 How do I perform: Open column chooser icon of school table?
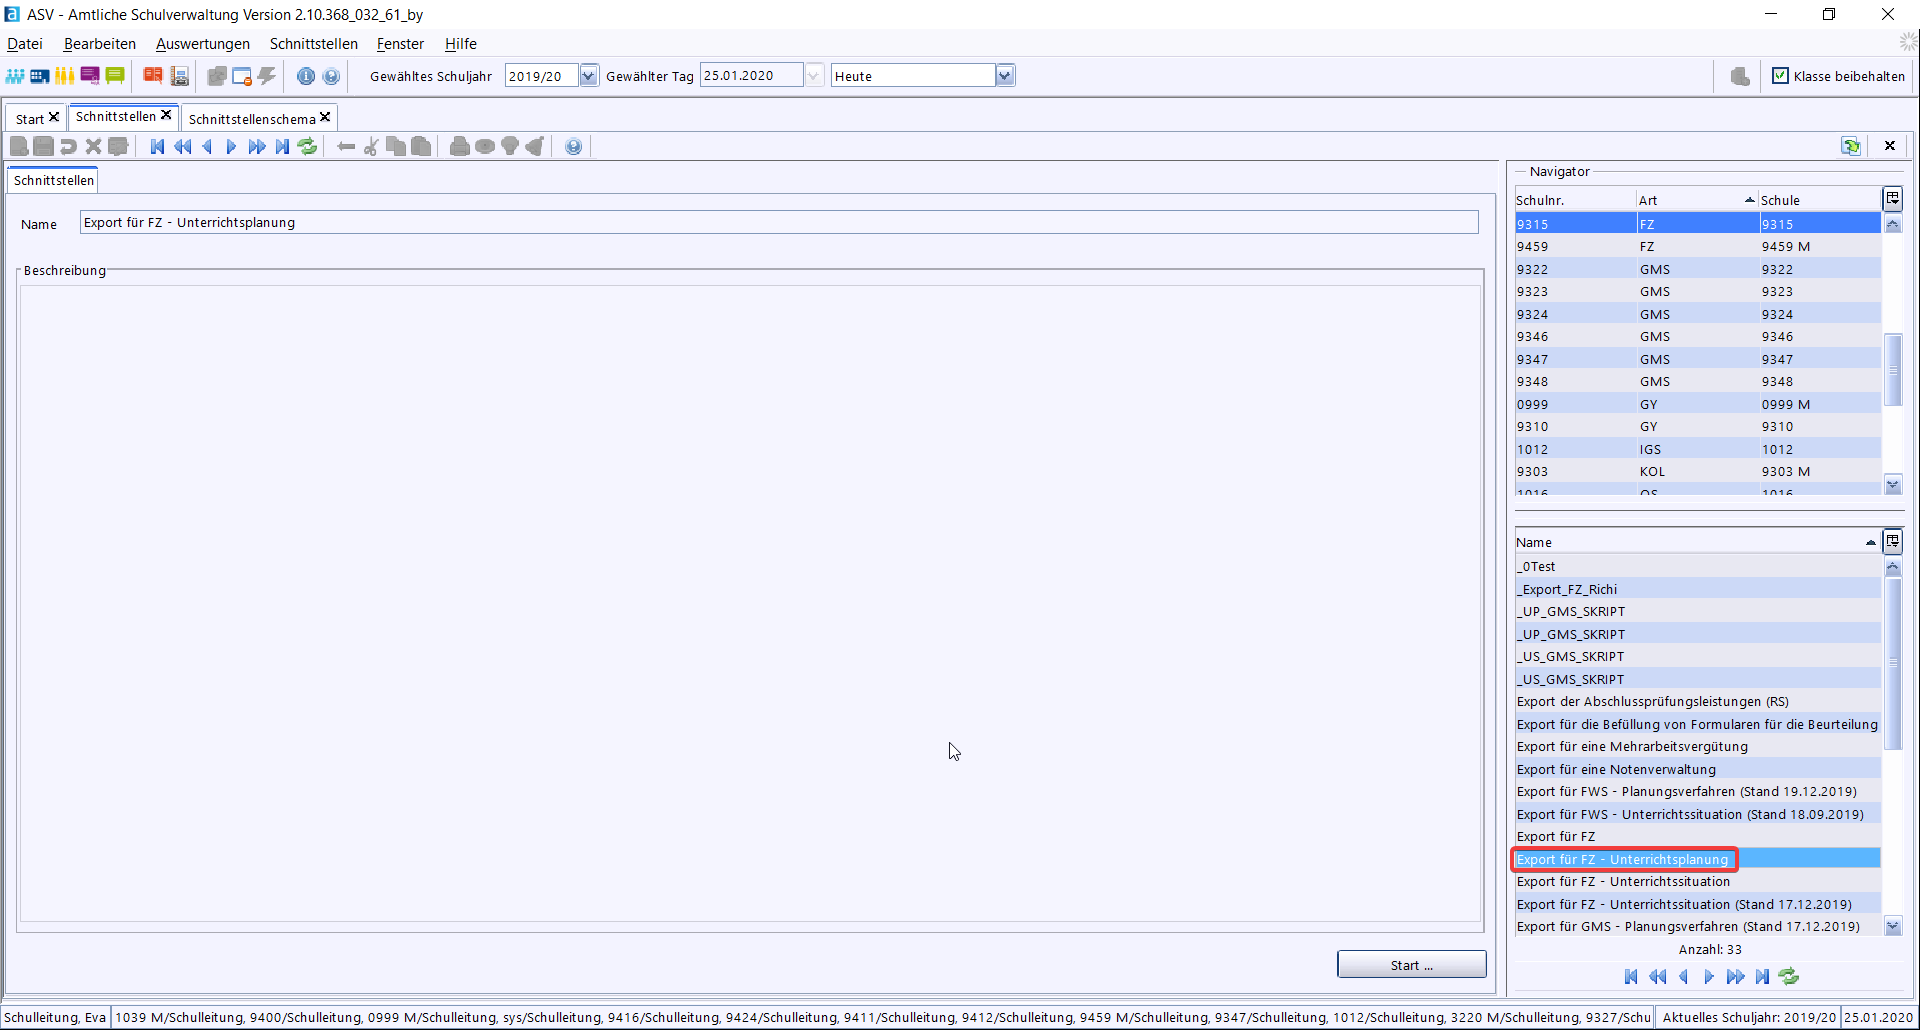[1893, 199]
